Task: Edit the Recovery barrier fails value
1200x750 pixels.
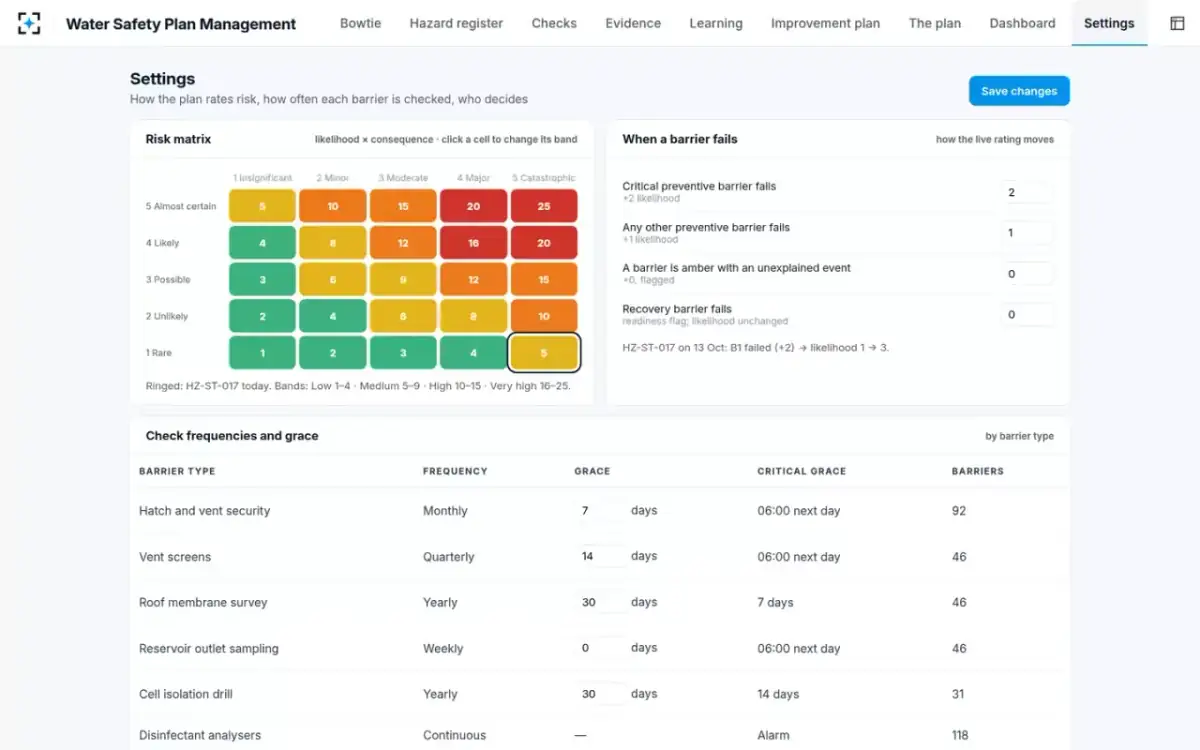Action: pos(1027,315)
